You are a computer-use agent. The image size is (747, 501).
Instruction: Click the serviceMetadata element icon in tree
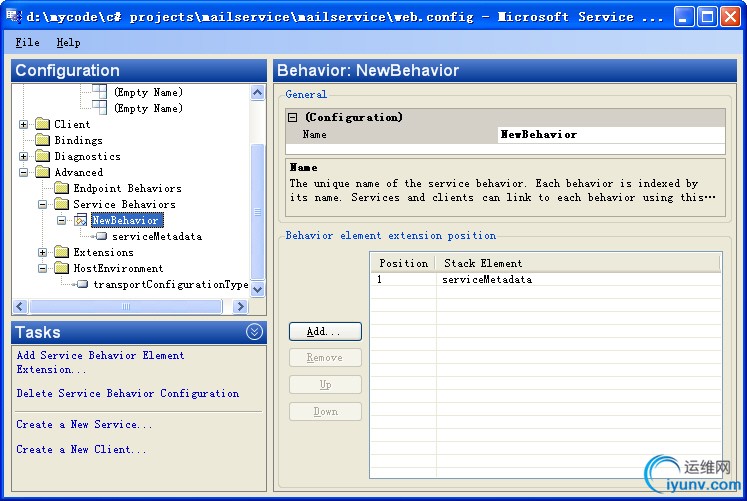101,236
